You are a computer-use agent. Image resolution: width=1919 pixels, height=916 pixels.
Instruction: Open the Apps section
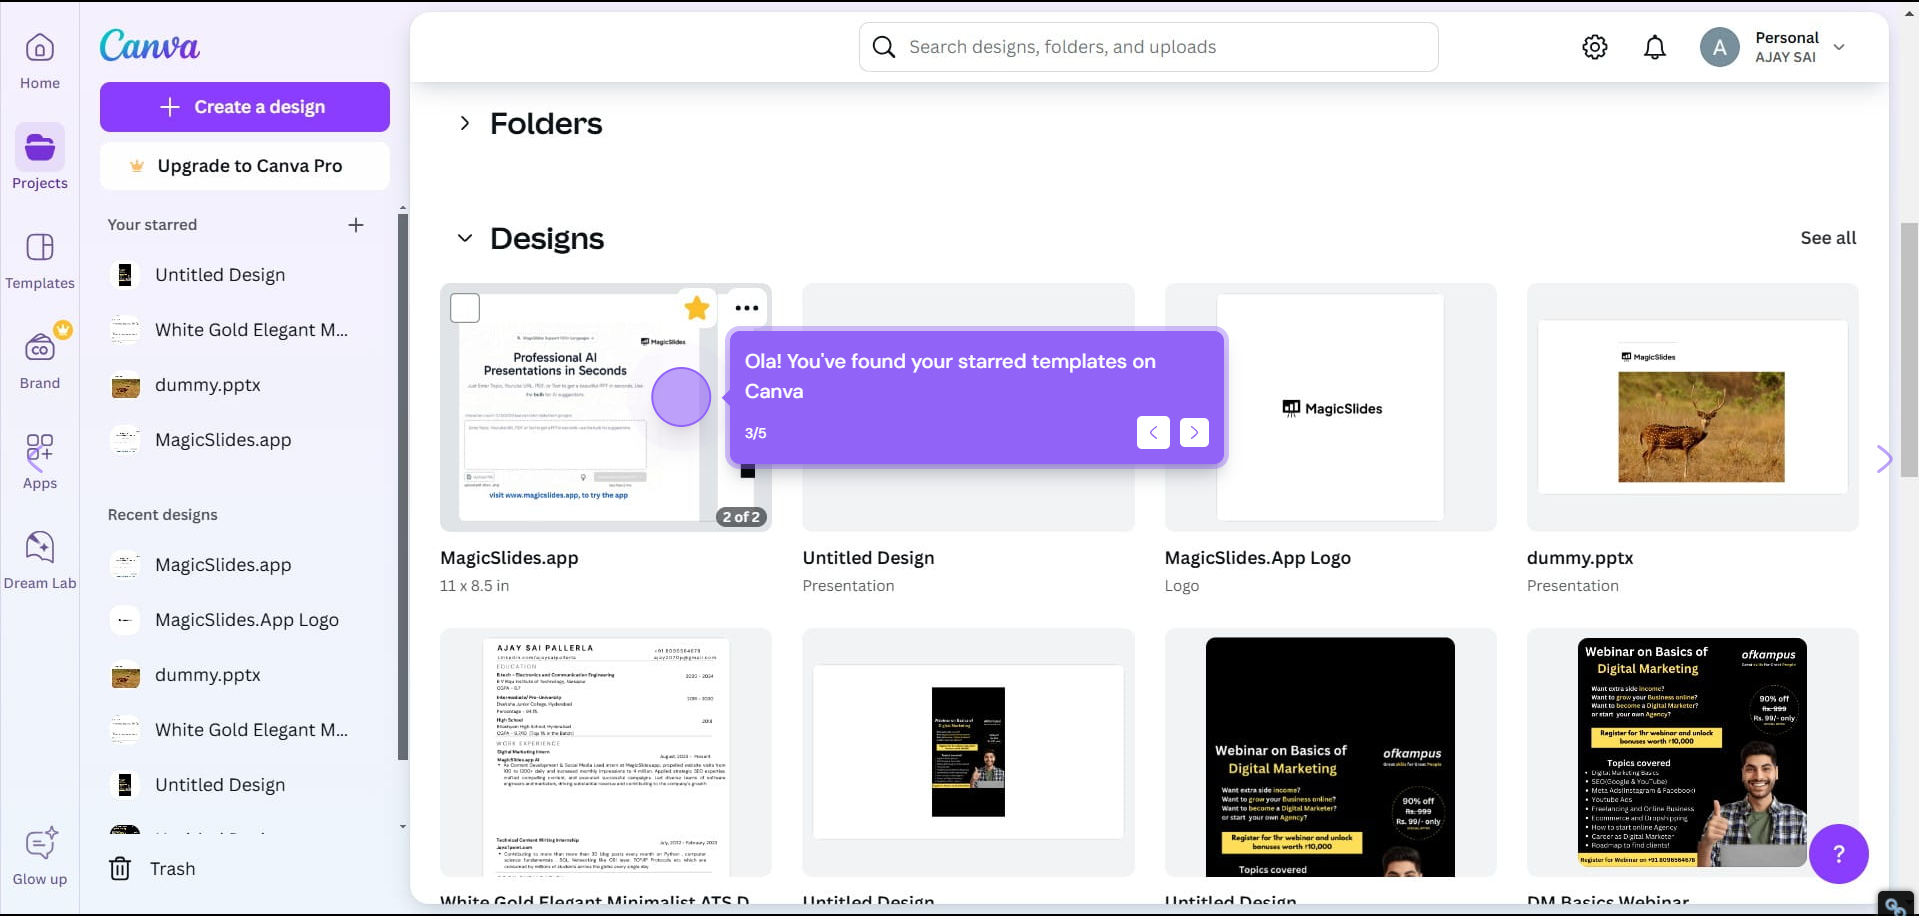click(40, 461)
